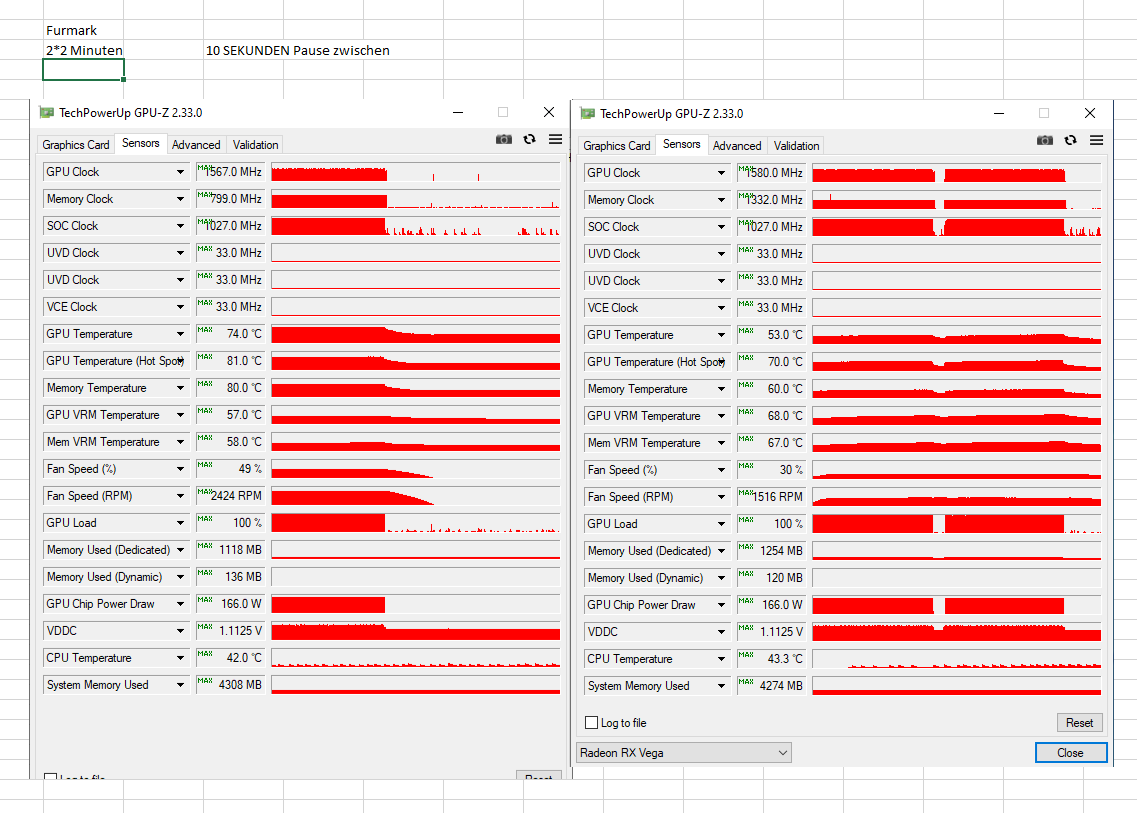Click Reset button in right GPU-Z window
The height and width of the screenshot is (813, 1137).
pyautogui.click(x=1079, y=722)
